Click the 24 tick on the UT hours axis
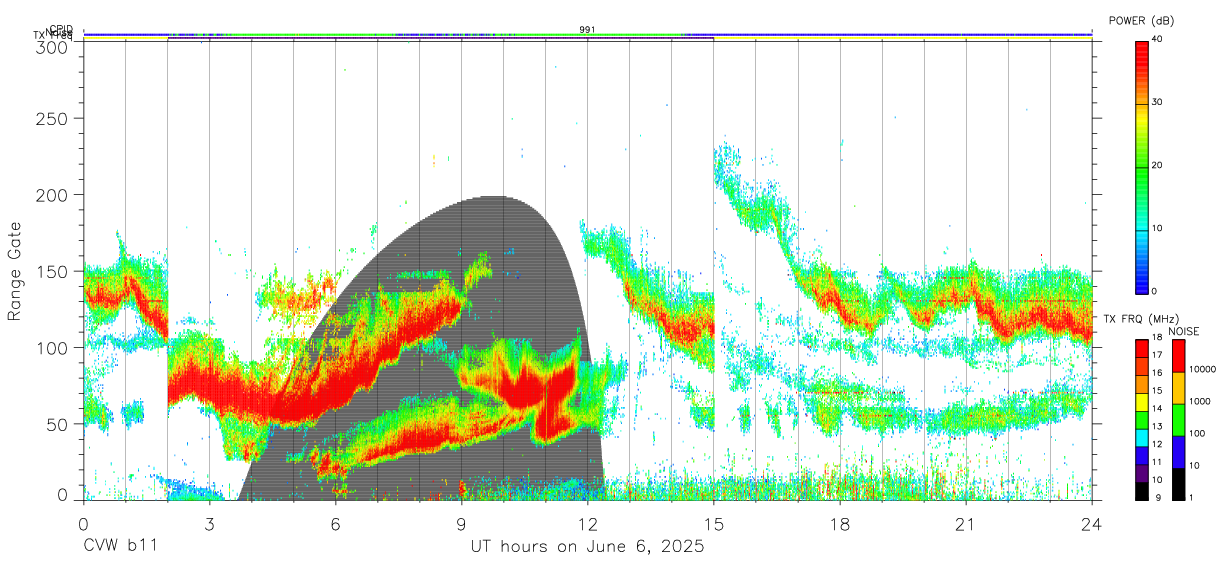Viewport: 1228px width, 567px height. [1092, 524]
